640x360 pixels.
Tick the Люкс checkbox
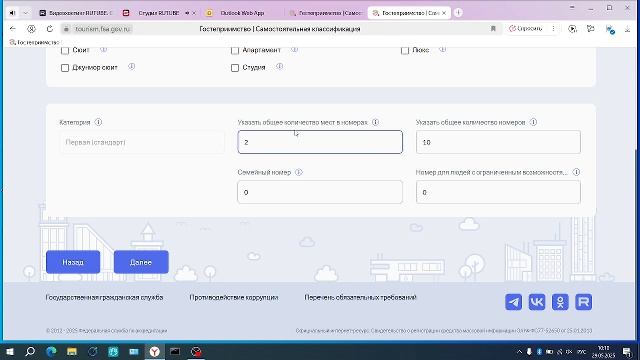click(x=405, y=51)
